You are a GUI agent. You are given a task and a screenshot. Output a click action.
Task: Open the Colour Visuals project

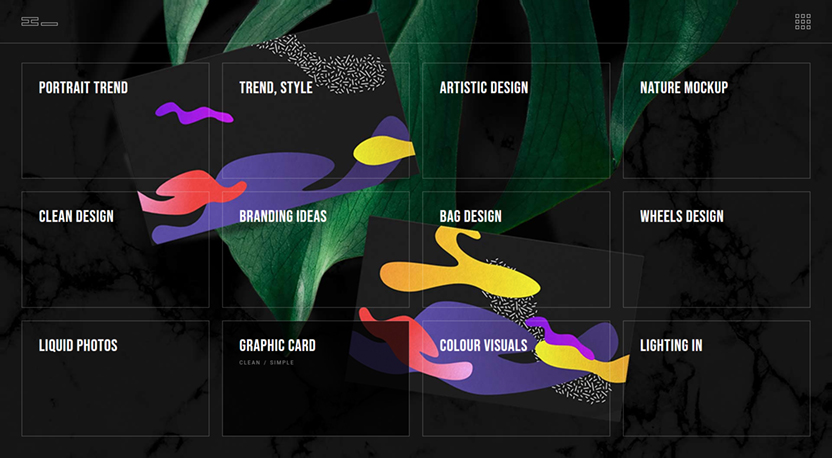516,378
